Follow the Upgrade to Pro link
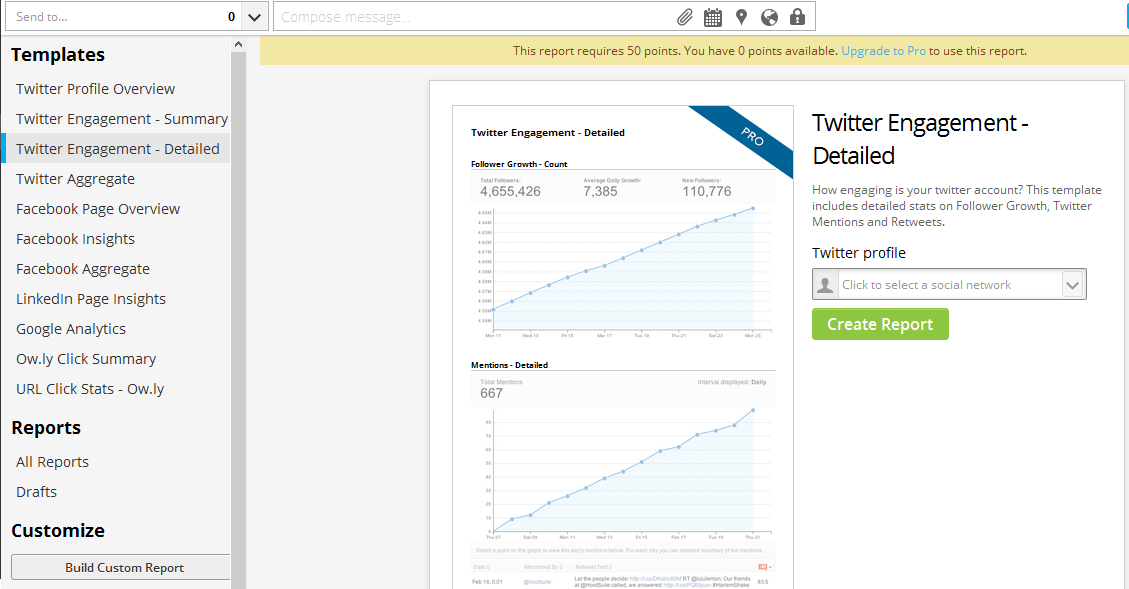 coord(883,51)
